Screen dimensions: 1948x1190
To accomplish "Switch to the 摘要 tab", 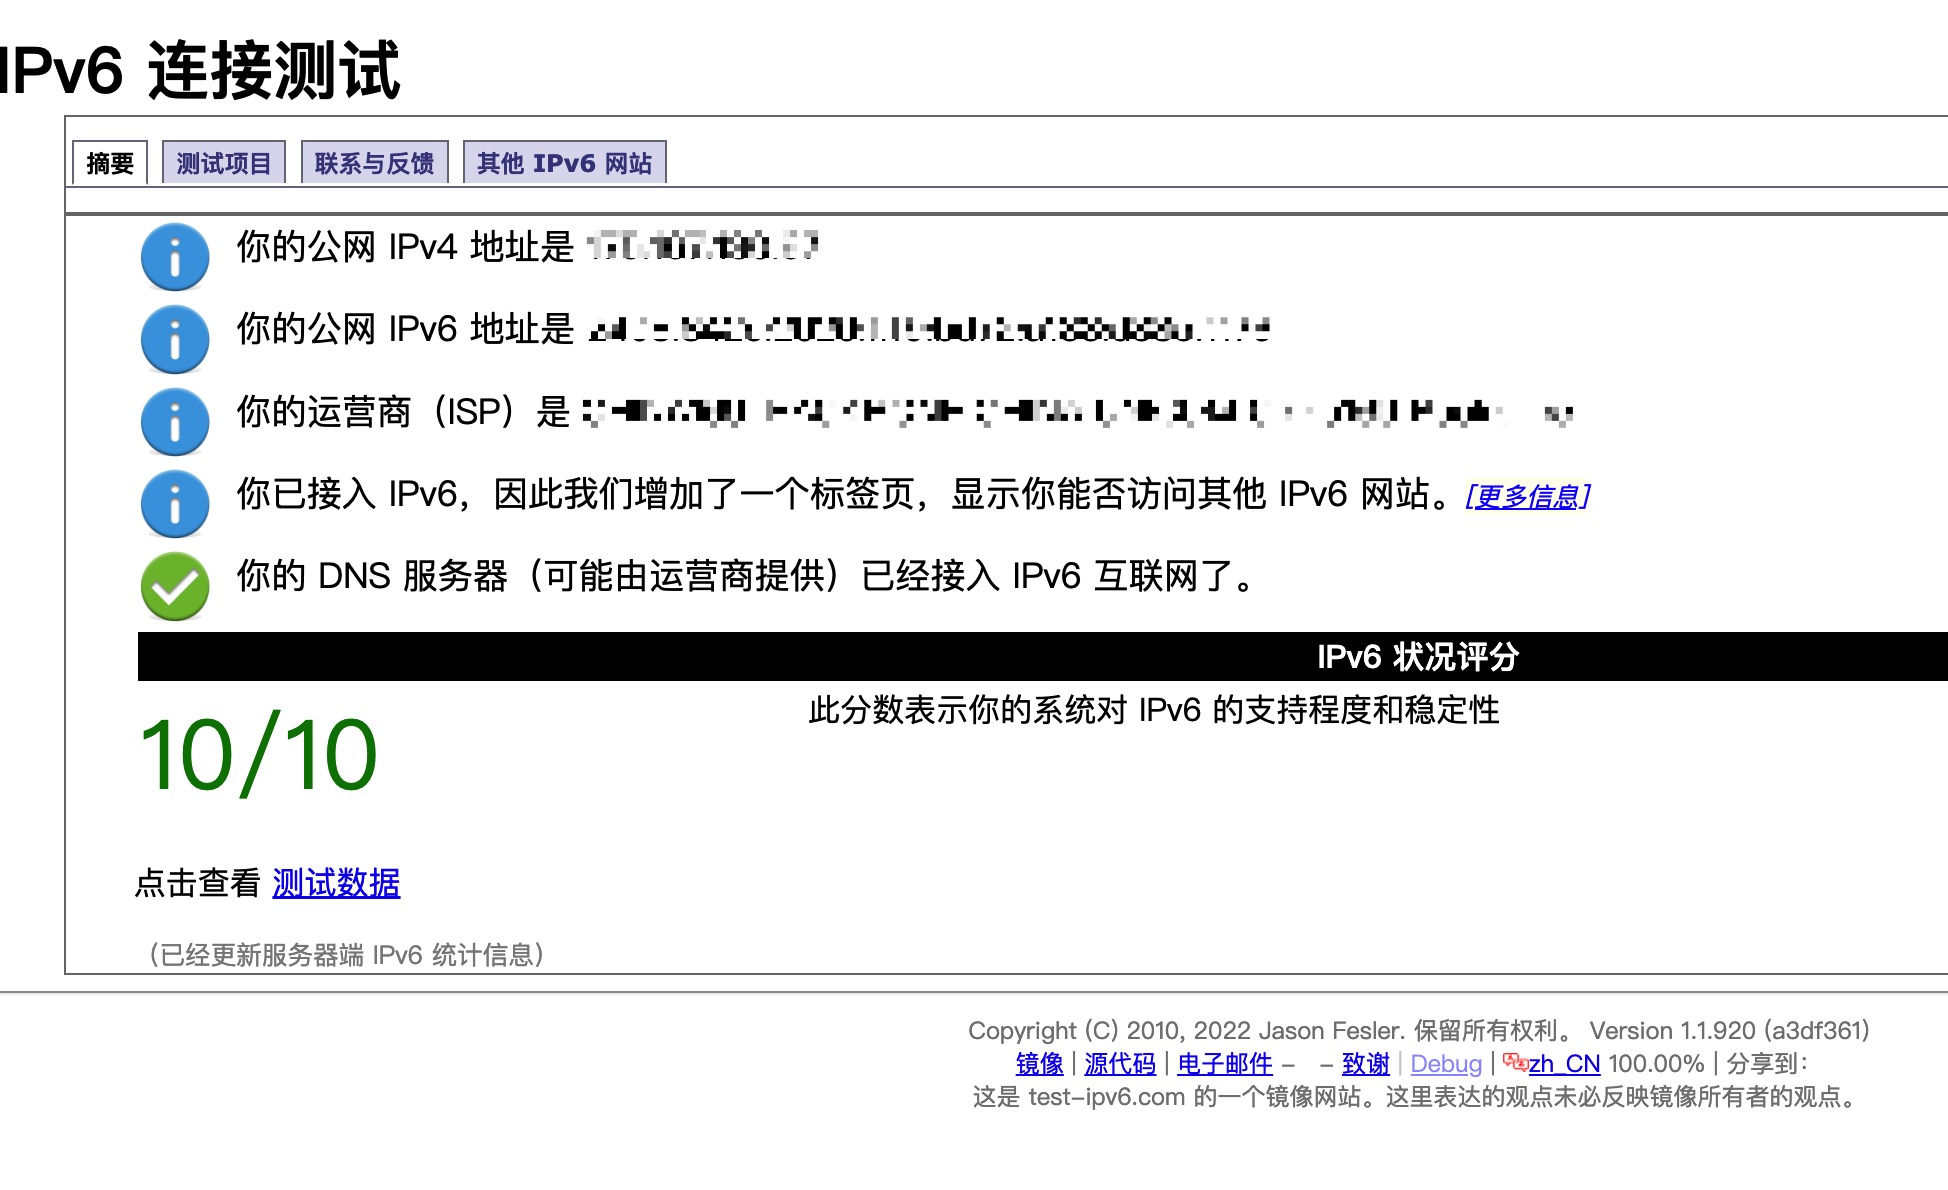I will [x=110, y=163].
